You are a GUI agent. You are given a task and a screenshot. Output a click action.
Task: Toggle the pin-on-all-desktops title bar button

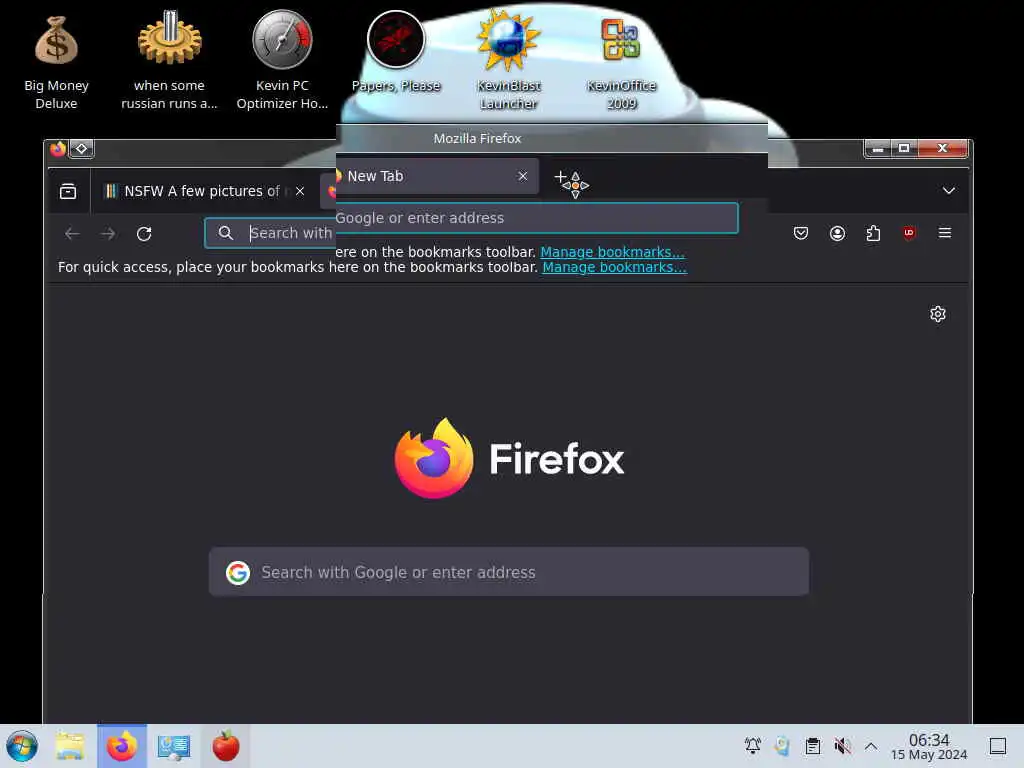(82, 149)
